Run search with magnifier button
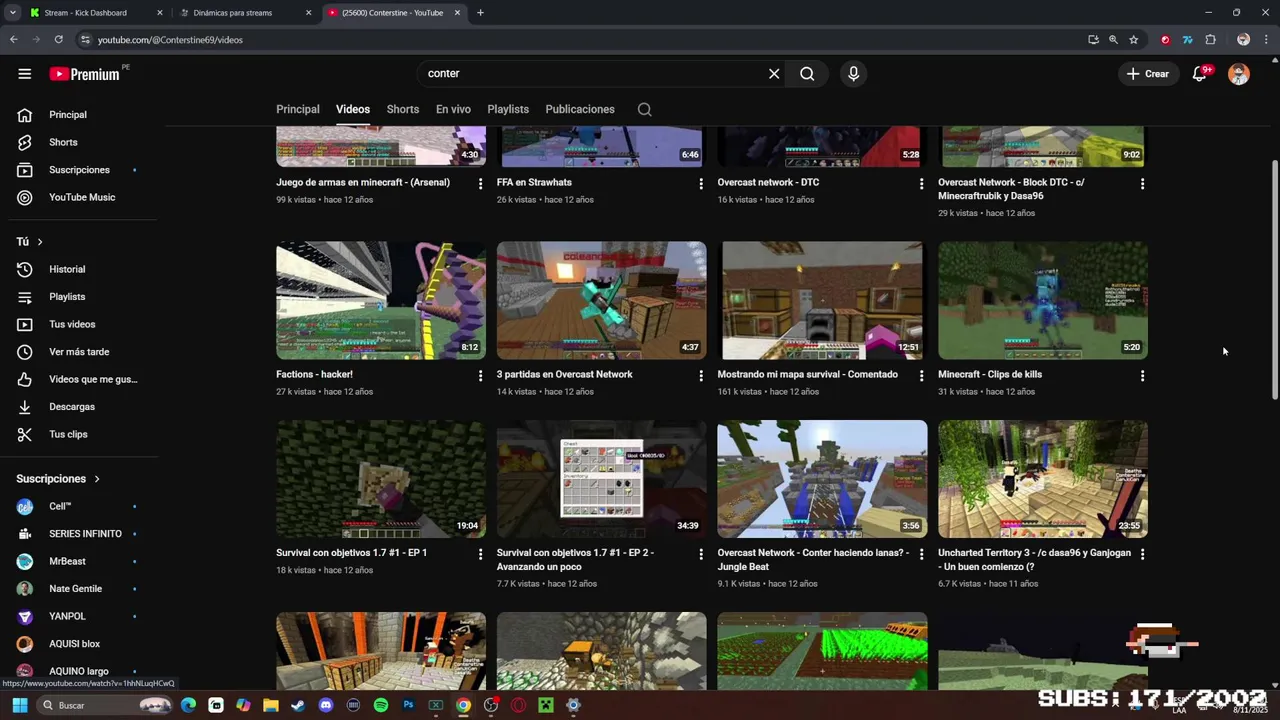The width and height of the screenshot is (1280, 720). (807, 74)
